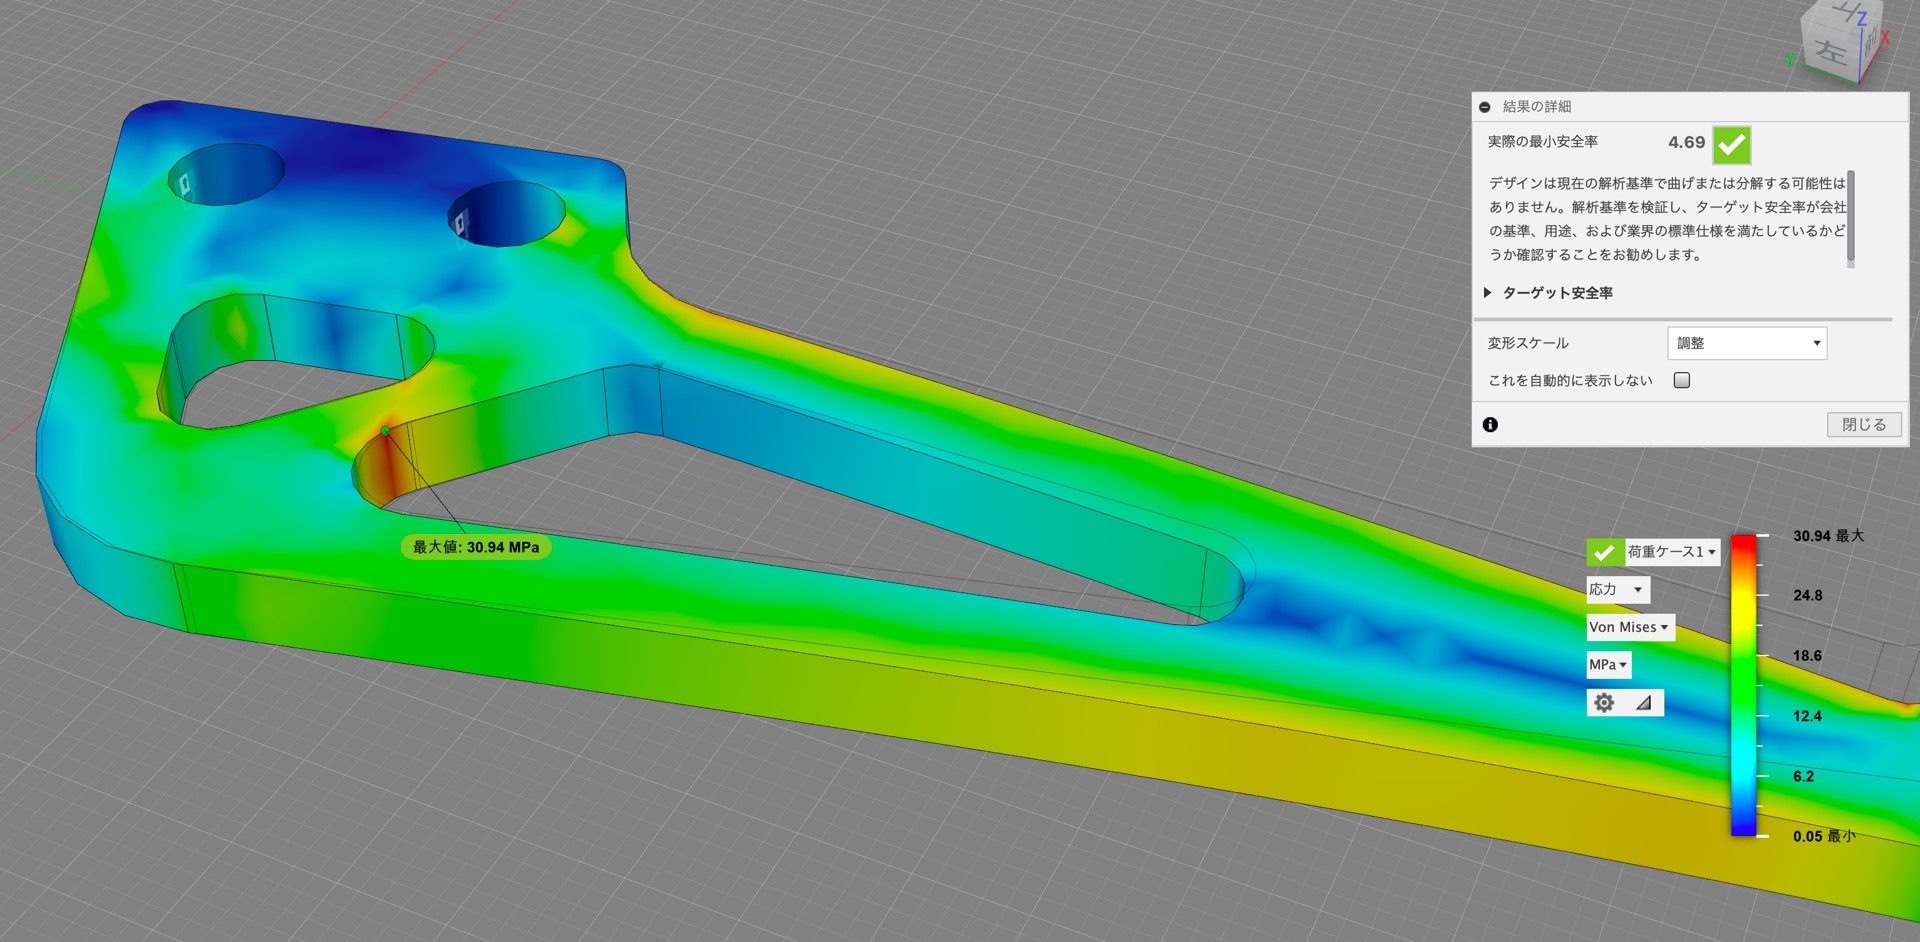Open the 変形スケール 調整 dropdown
1920x942 pixels.
click(x=1746, y=343)
